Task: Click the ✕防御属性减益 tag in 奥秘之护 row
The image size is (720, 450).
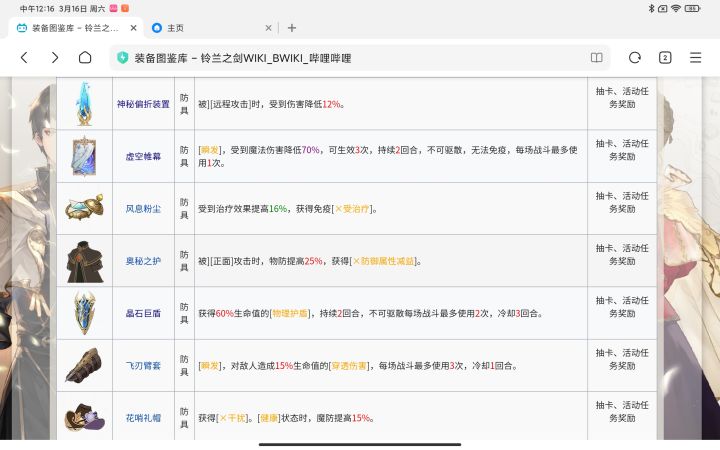Action: 383,261
